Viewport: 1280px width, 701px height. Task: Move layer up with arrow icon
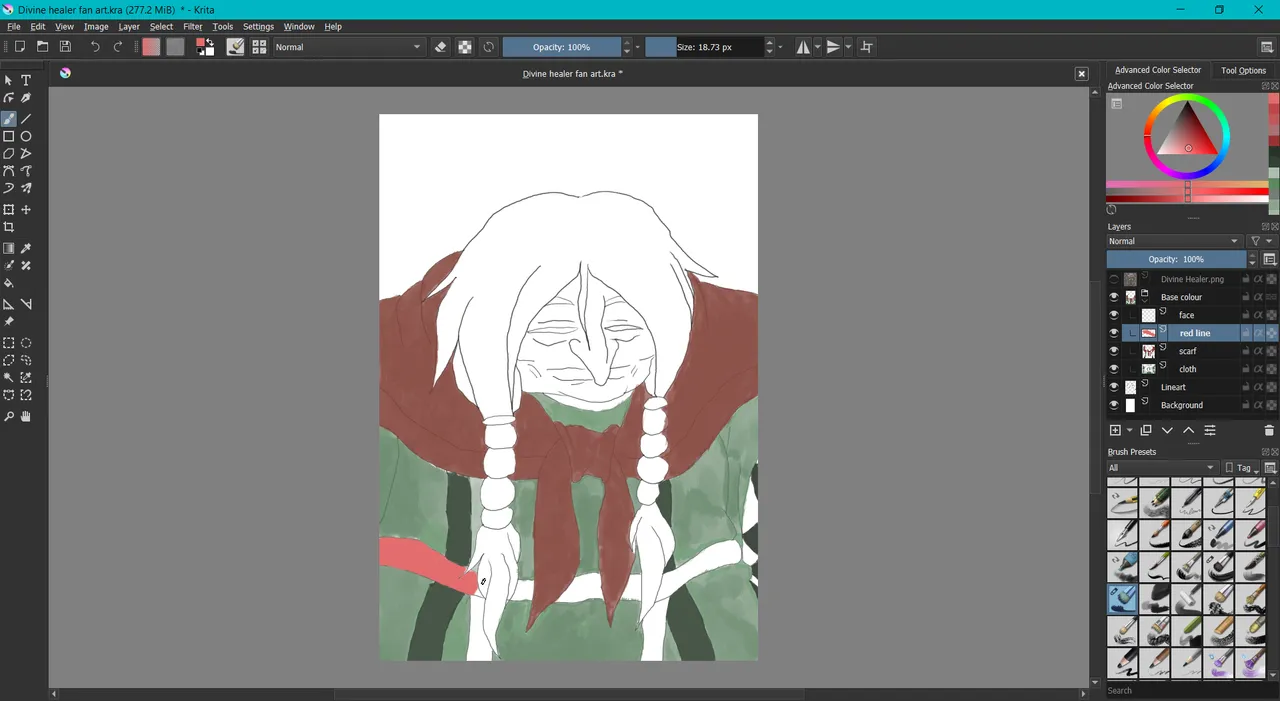click(x=1188, y=430)
